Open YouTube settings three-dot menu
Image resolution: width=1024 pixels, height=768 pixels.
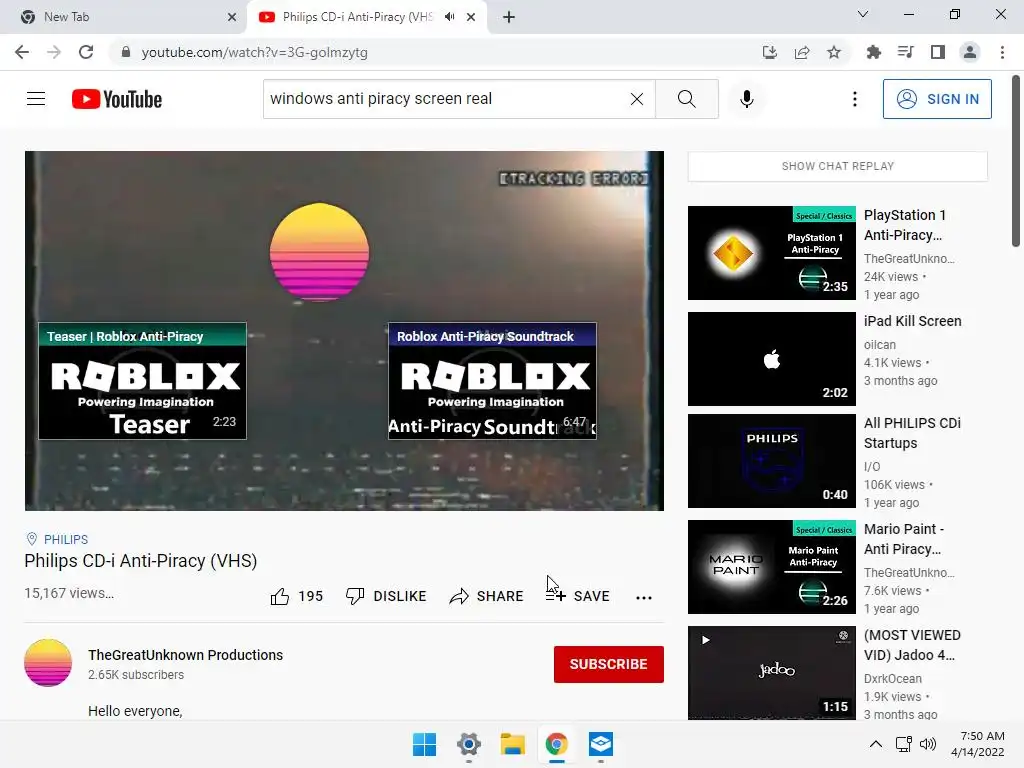(x=854, y=99)
